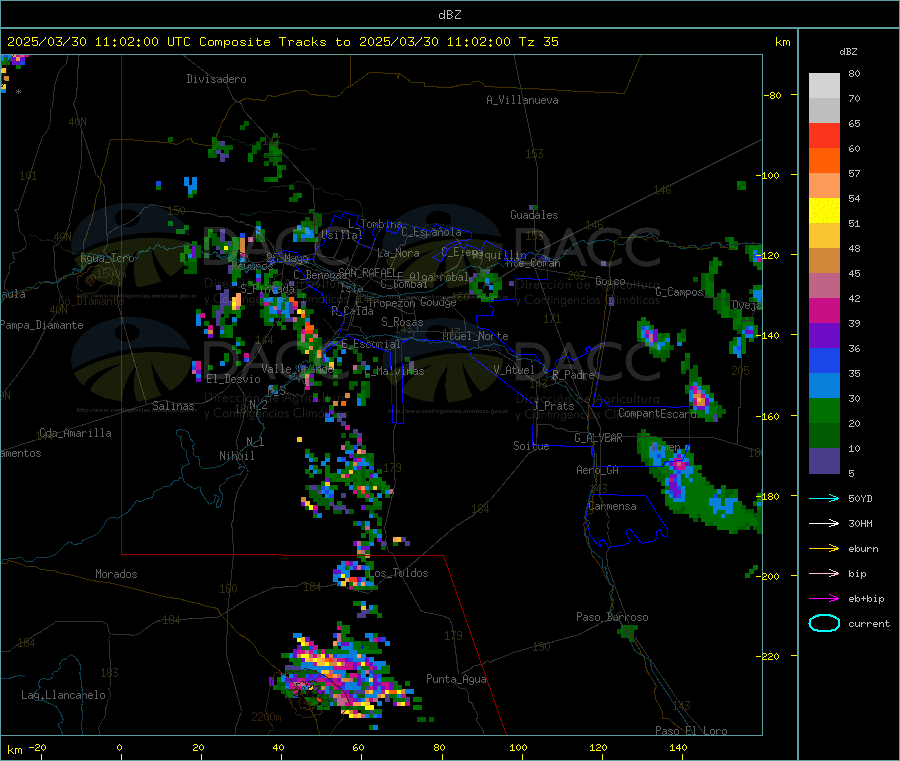This screenshot has height=761, width=900.
Task: Click the Cda_Amarilla map label
Action: tap(75, 433)
